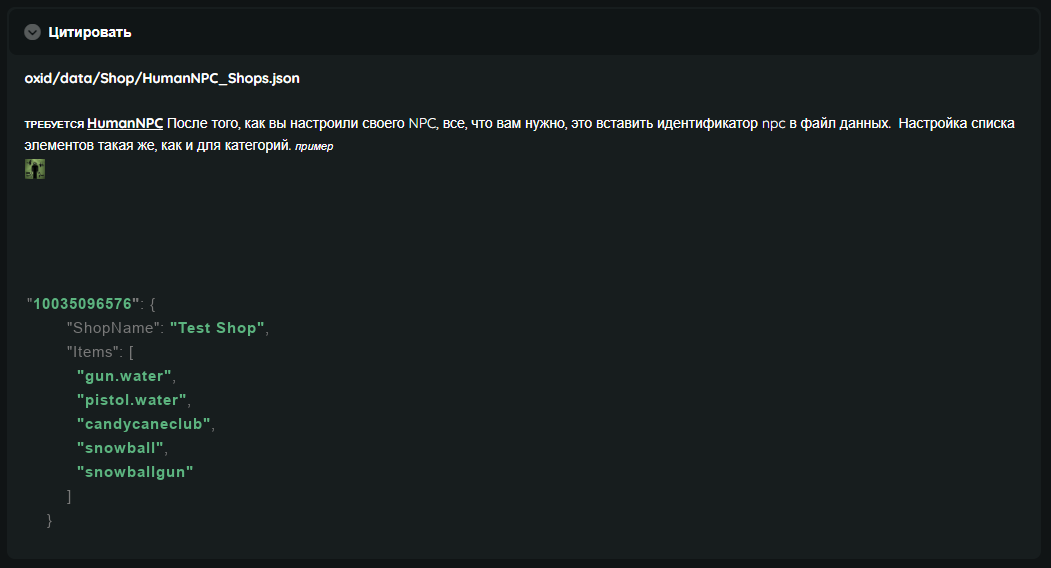Click the "Items" key in code
1051x568 pixels.
(x=93, y=352)
